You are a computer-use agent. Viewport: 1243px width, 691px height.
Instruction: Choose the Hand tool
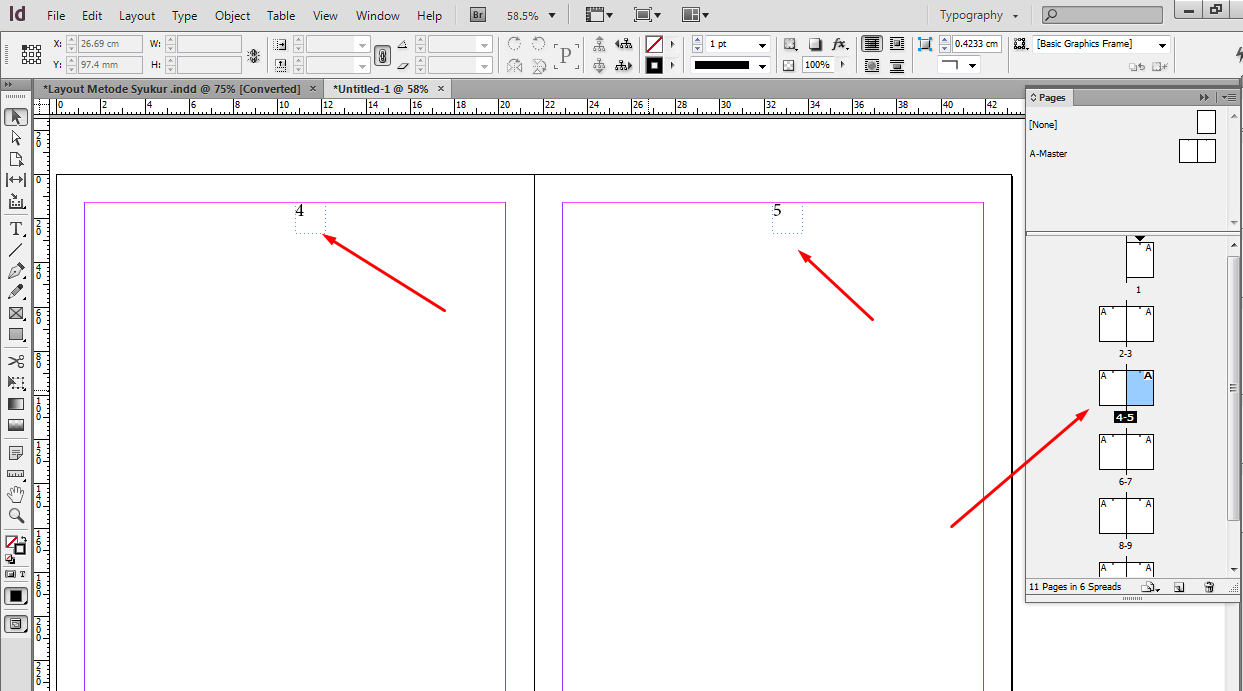pos(15,493)
